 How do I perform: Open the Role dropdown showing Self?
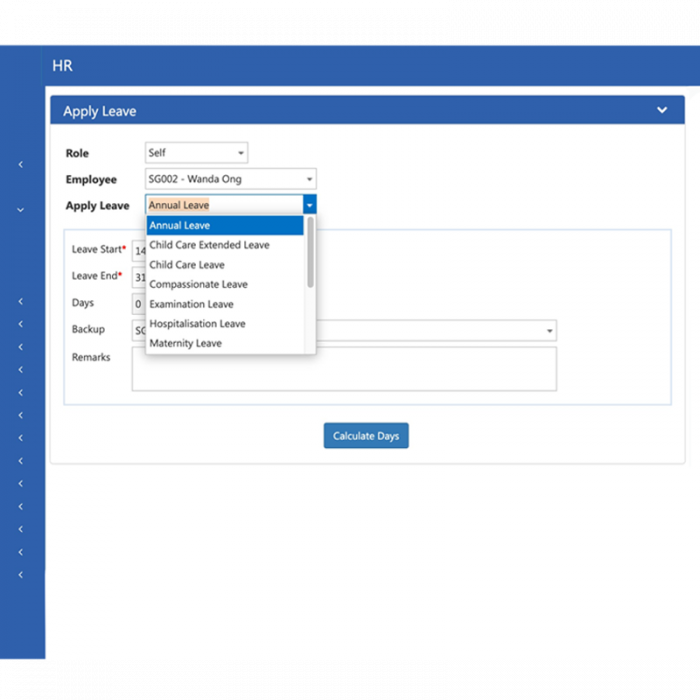click(x=196, y=153)
